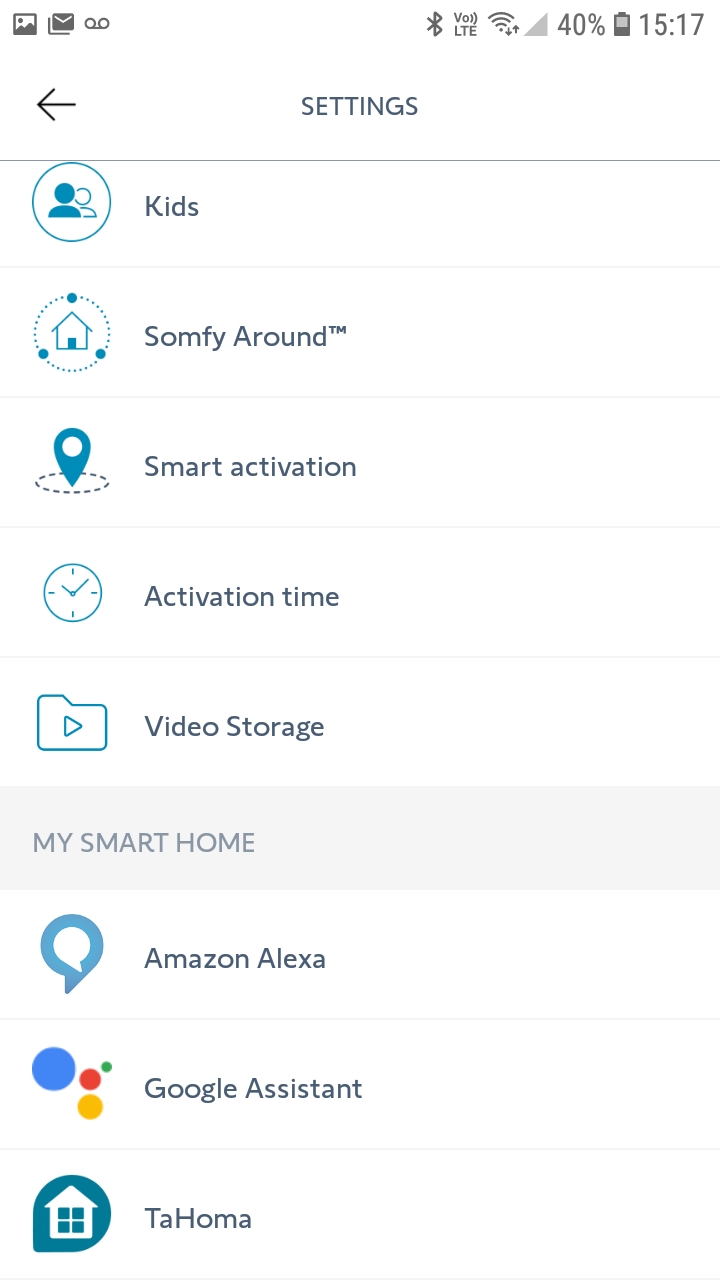Select TaHoma smart home option
Image resolution: width=720 pixels, height=1280 pixels.
198,1219
